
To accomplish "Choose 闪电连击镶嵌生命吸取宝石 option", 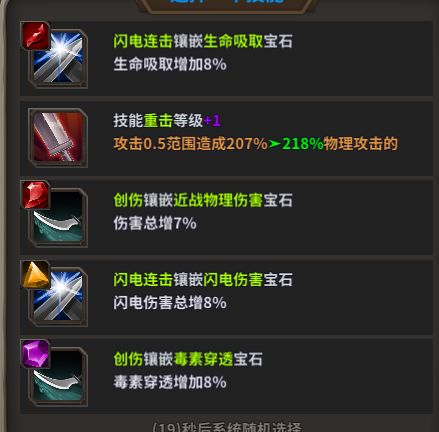I will tap(227, 58).
